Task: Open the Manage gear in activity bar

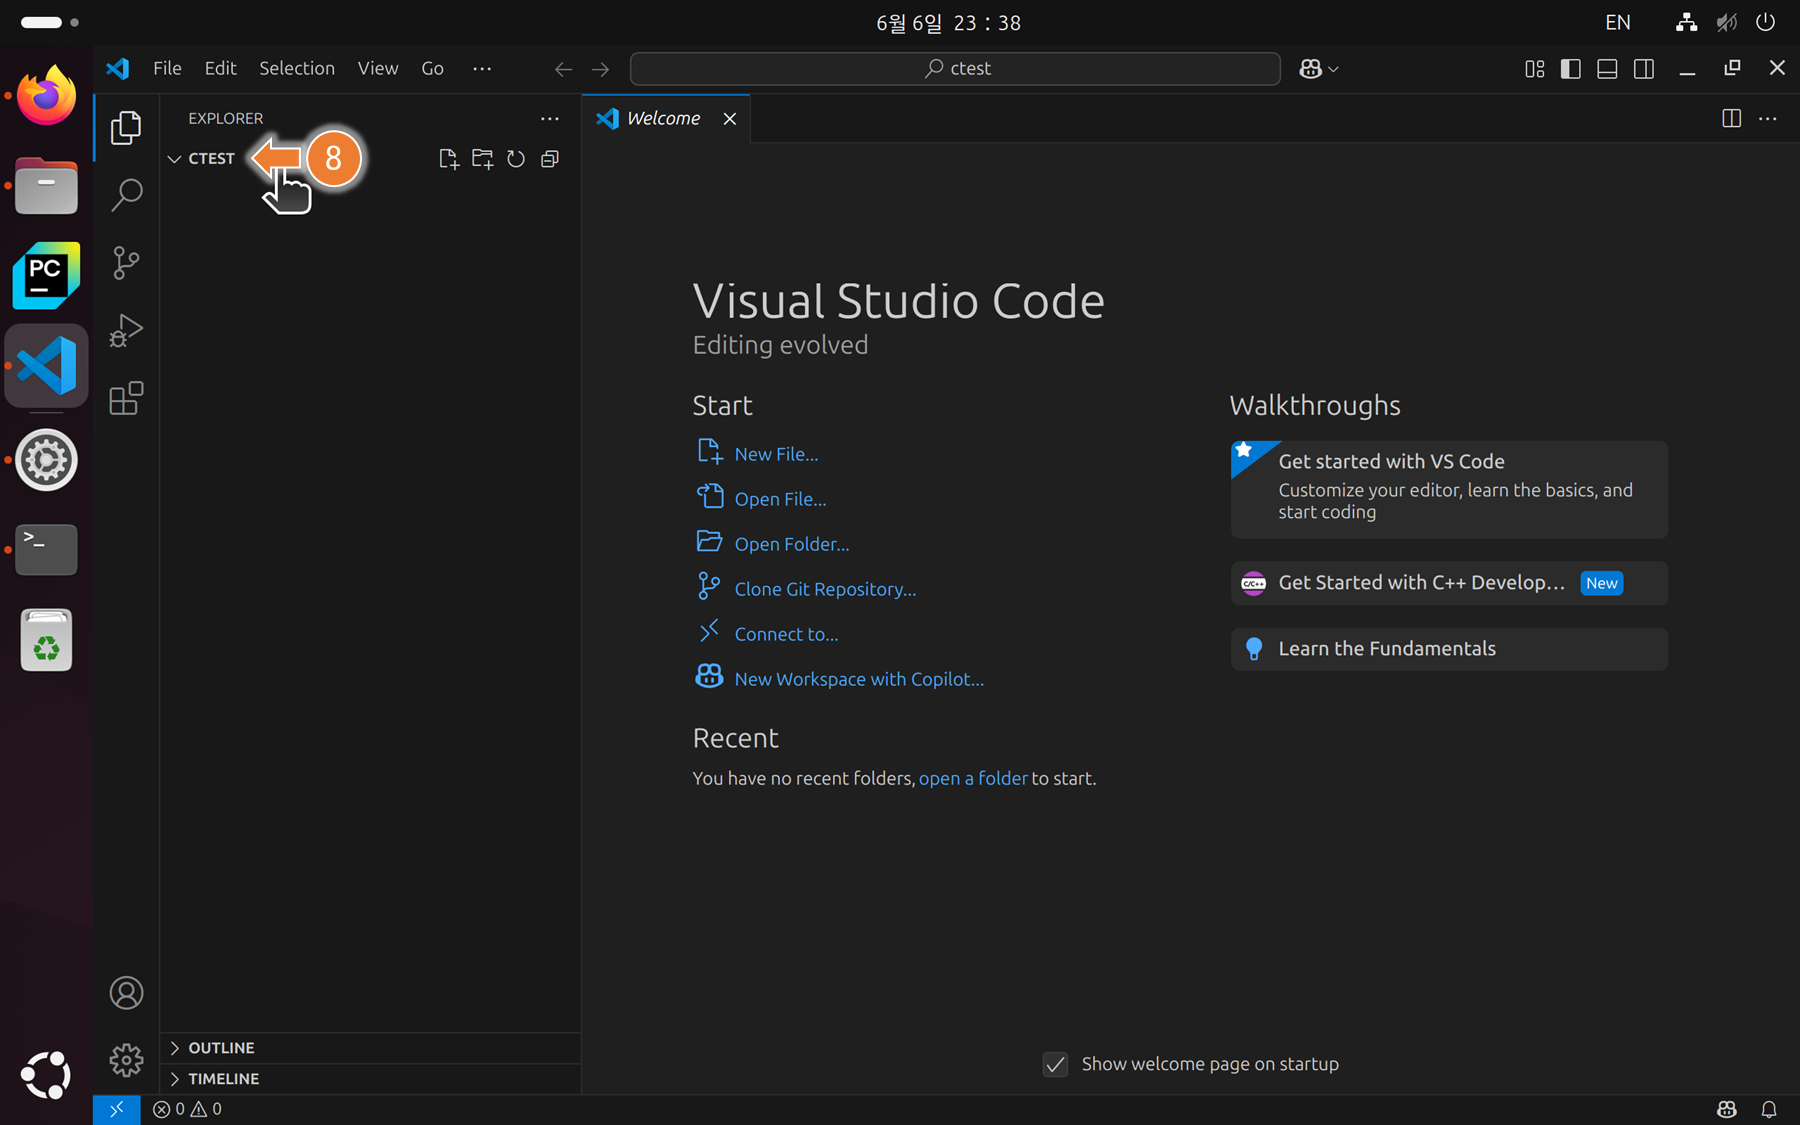Action: [126, 1059]
